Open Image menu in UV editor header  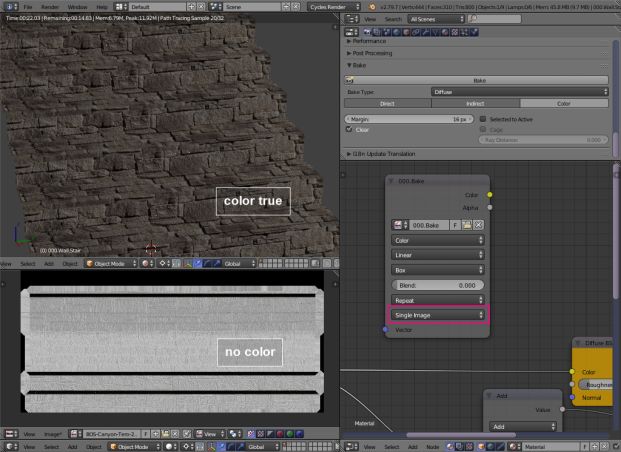click(x=53, y=434)
